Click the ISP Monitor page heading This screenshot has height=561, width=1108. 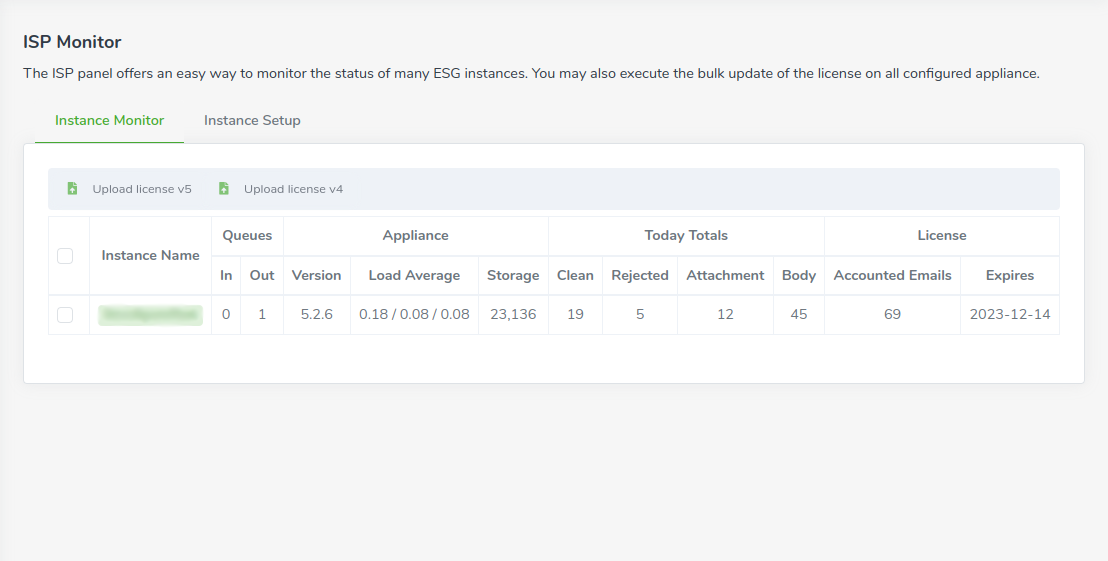[72, 42]
